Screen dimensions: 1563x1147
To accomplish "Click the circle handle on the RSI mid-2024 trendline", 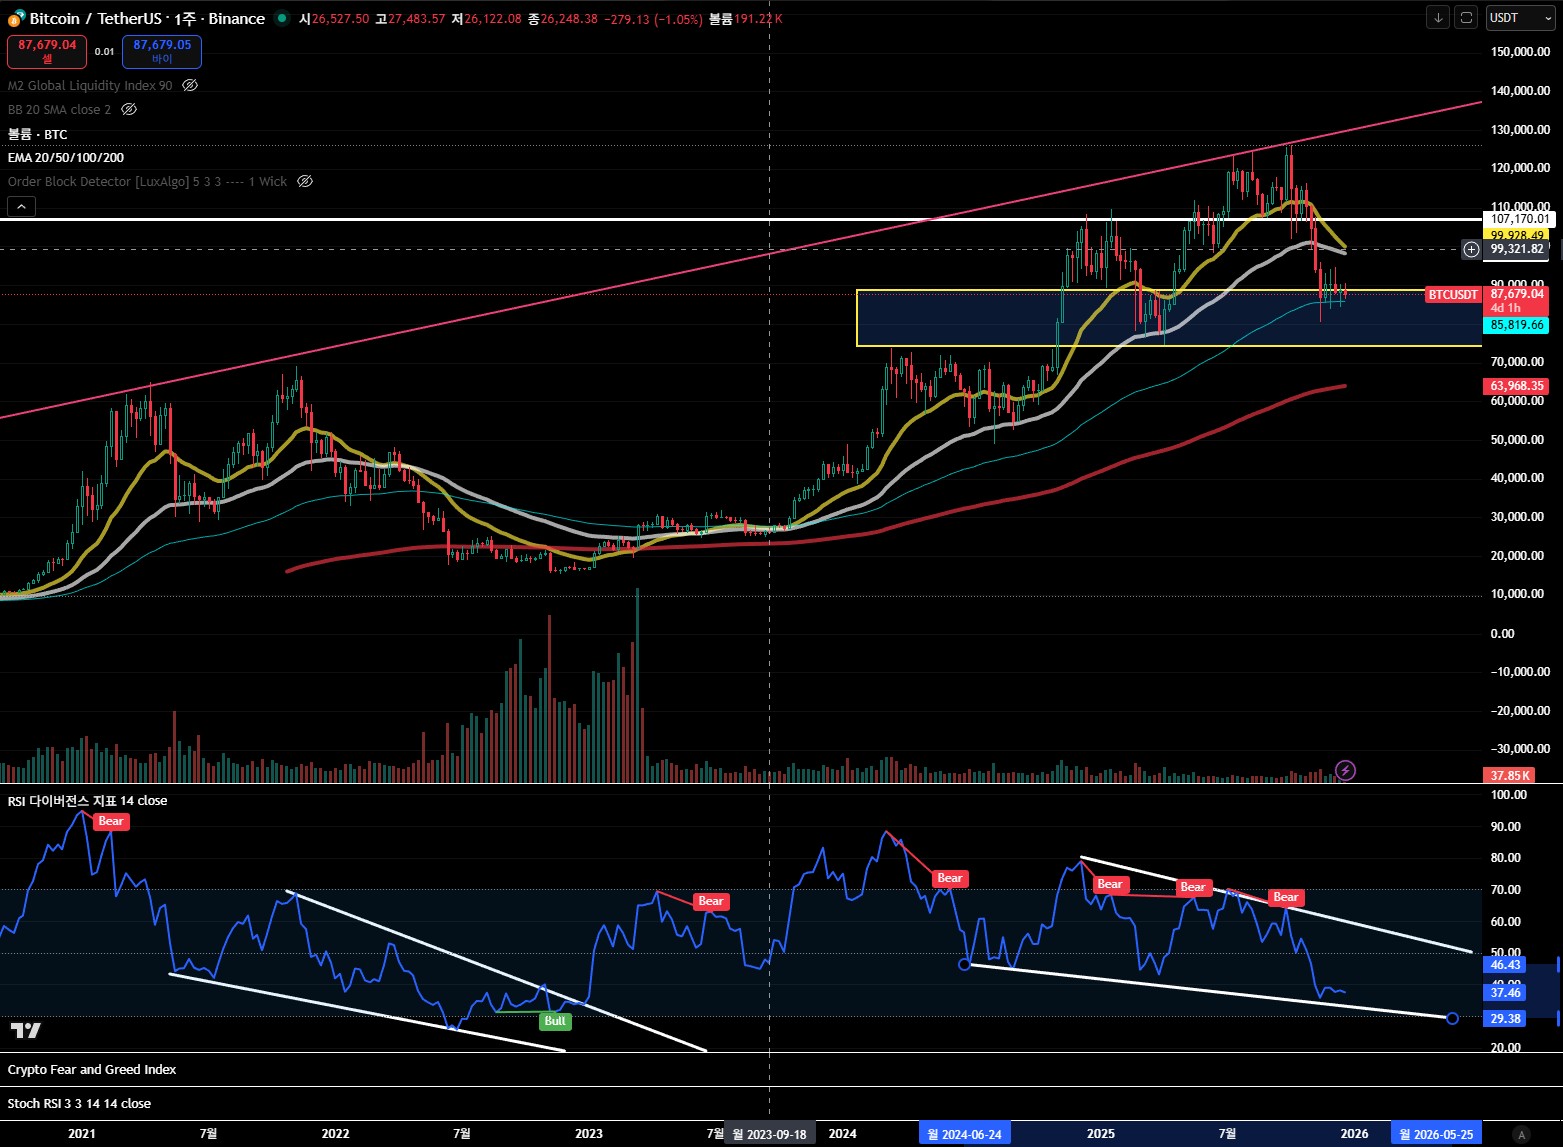I will [x=965, y=964].
